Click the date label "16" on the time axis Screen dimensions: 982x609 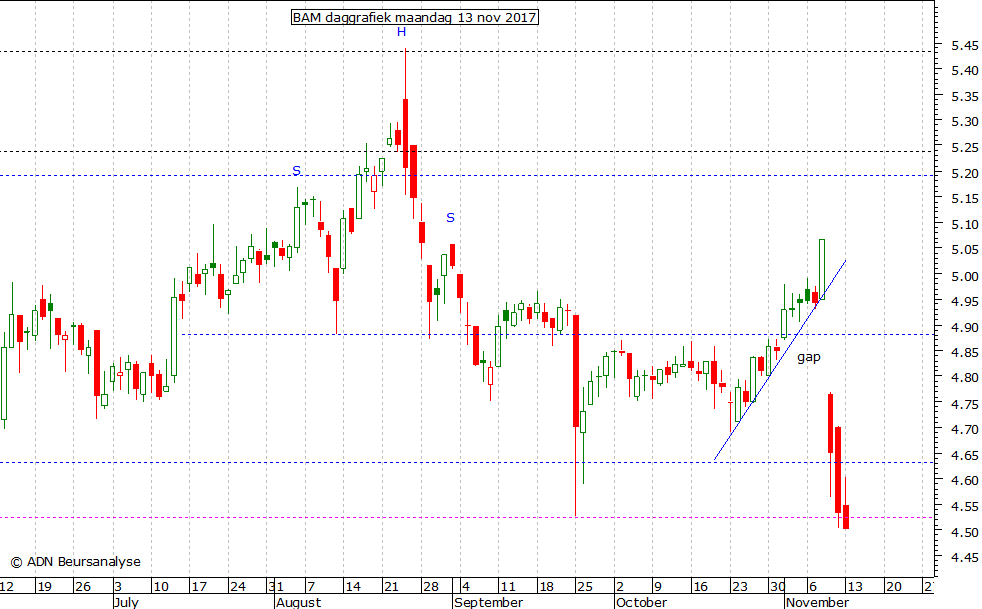click(701, 587)
